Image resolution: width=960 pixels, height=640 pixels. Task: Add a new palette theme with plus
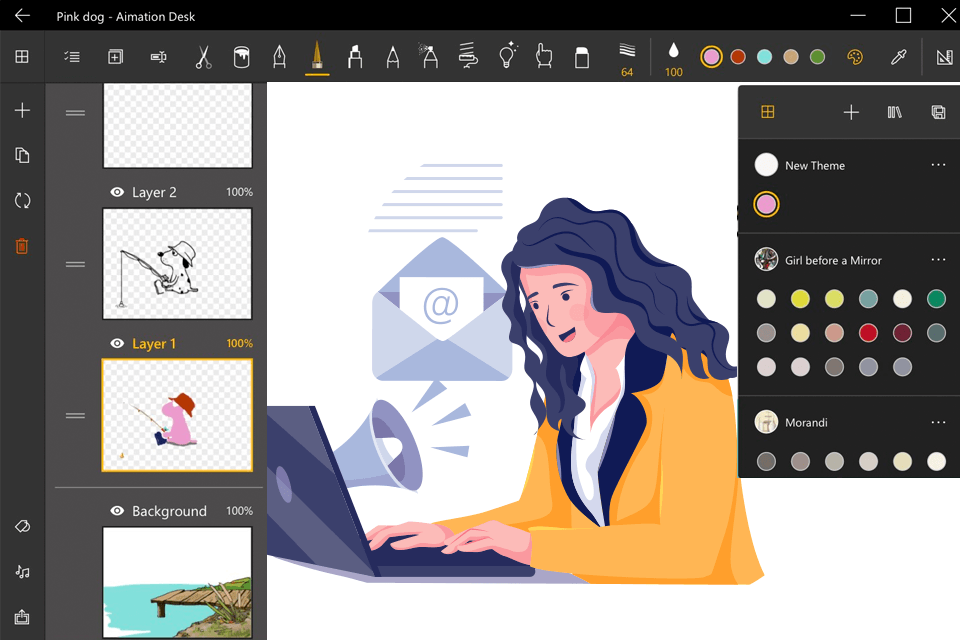[851, 112]
